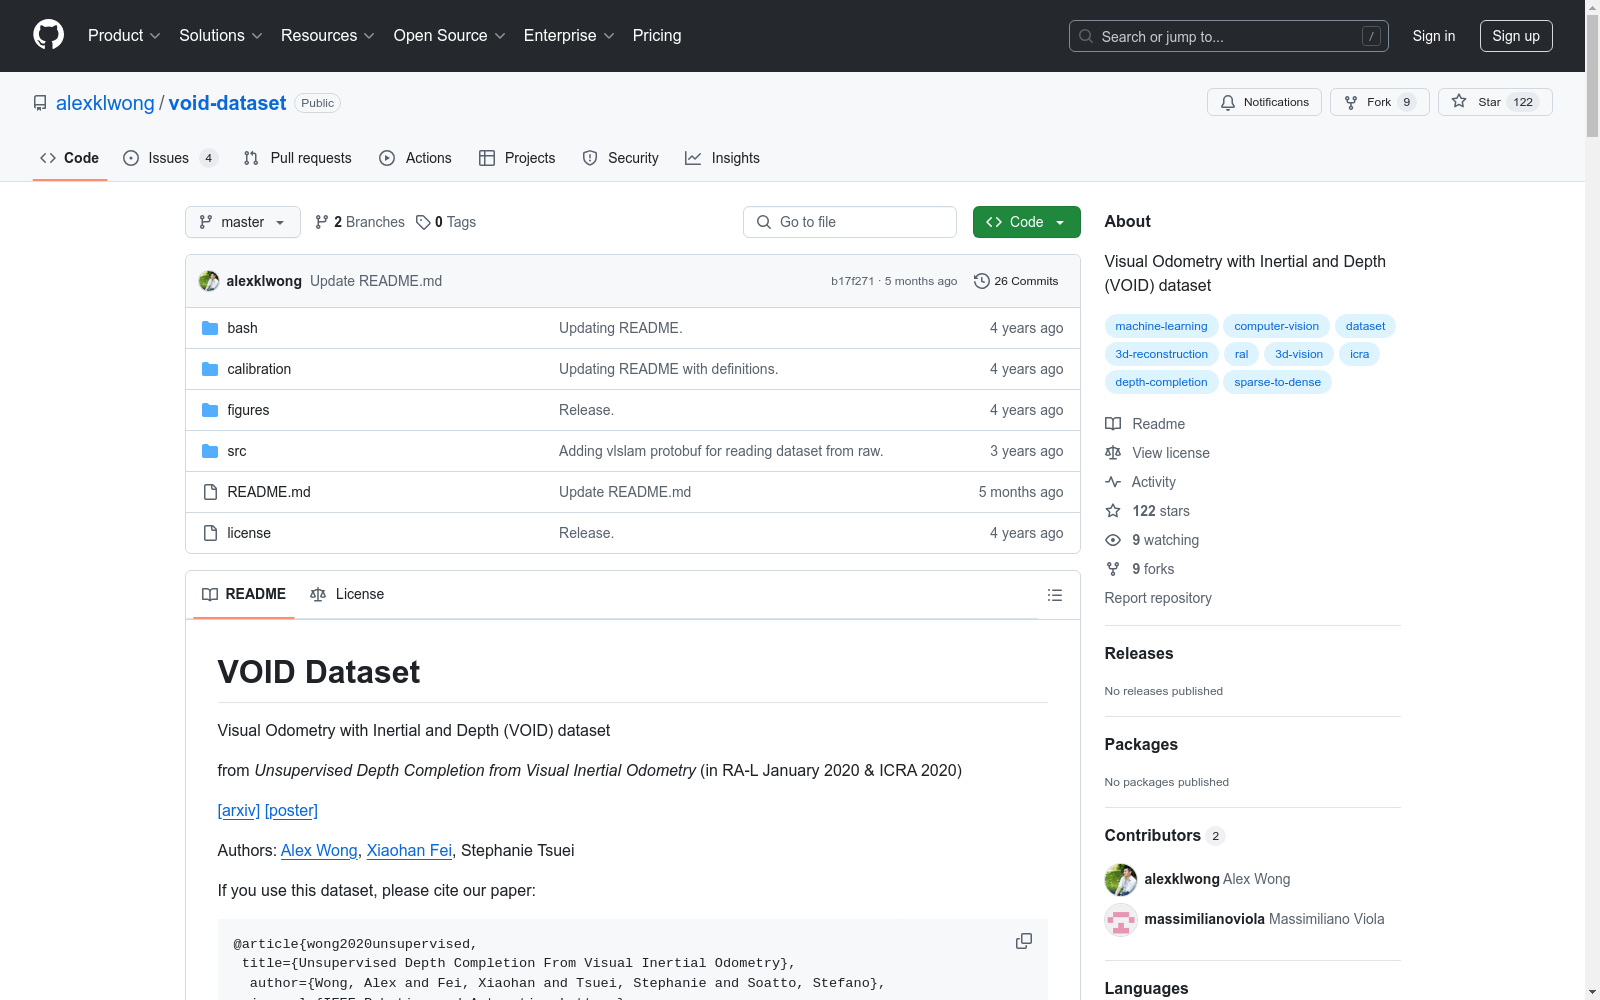
Task: Click the figures folder icon
Action: pos(210,410)
